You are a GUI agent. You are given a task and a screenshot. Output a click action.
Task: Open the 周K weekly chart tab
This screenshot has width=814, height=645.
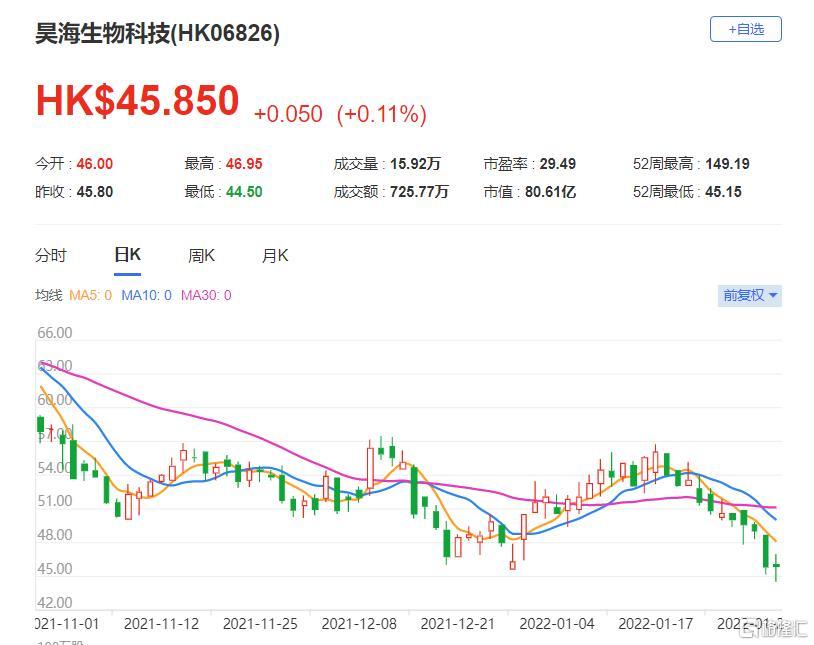pos(201,256)
